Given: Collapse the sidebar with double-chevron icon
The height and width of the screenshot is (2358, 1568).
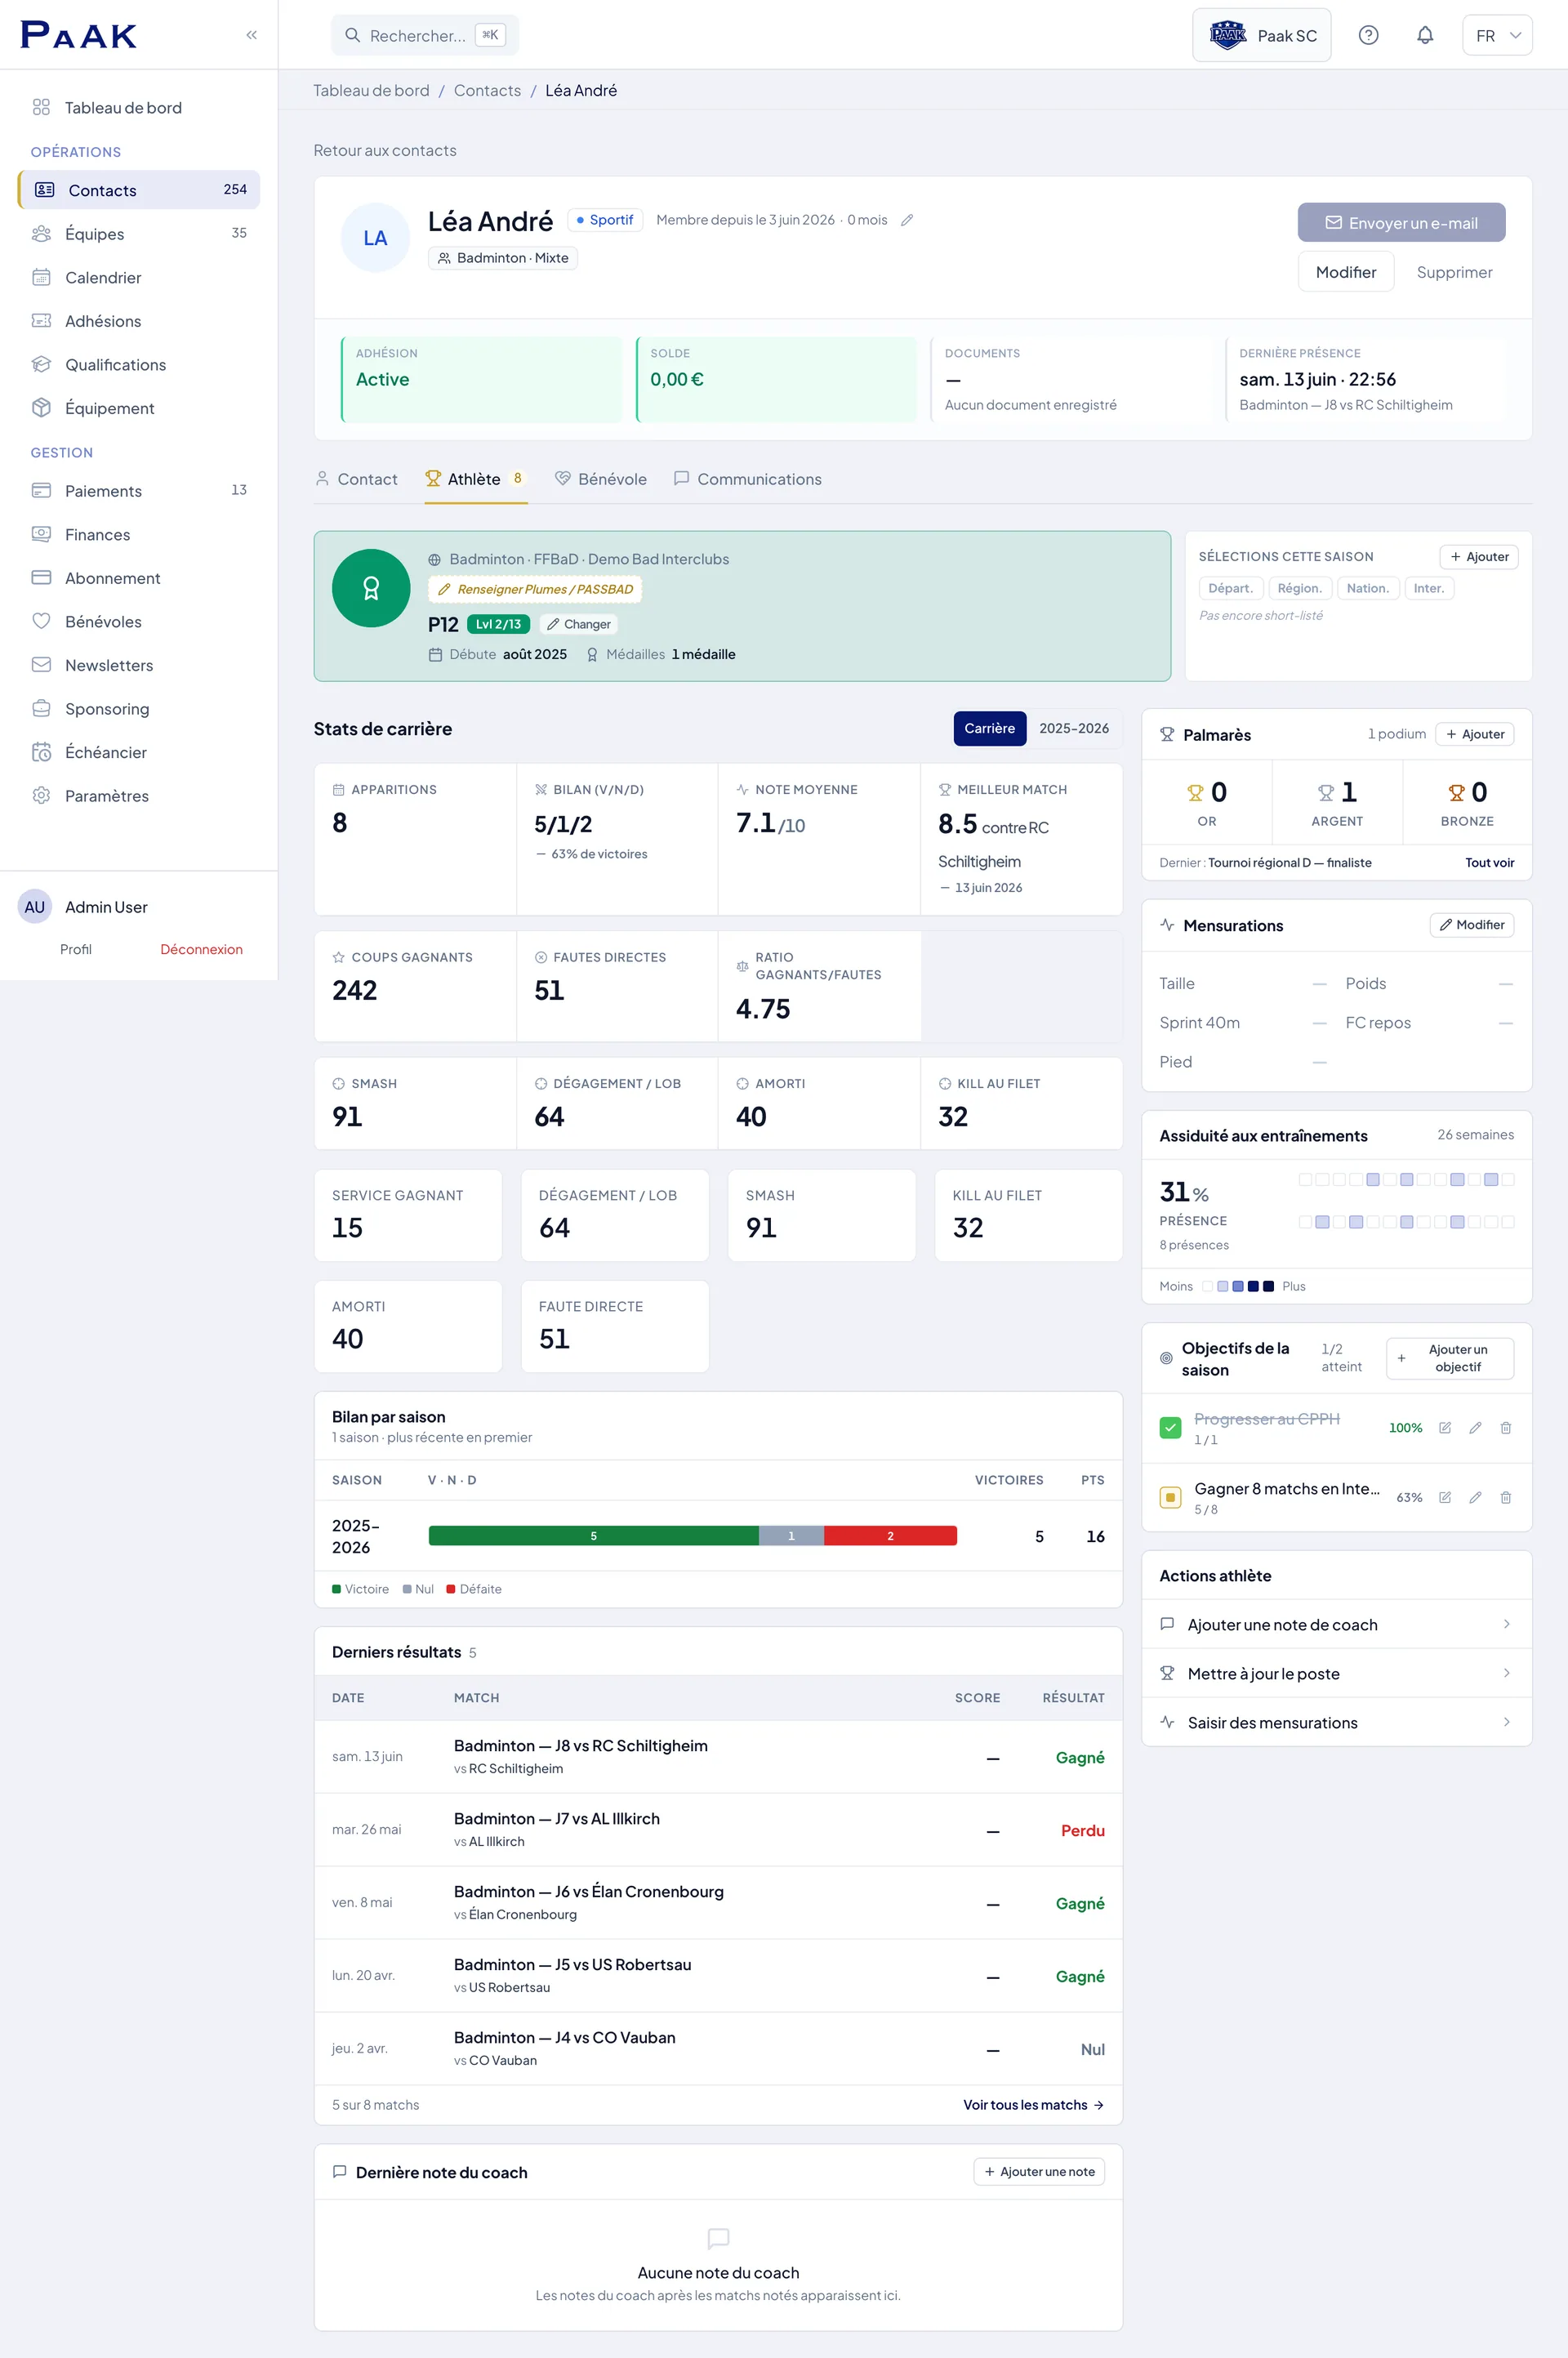Looking at the screenshot, I should click(251, 35).
